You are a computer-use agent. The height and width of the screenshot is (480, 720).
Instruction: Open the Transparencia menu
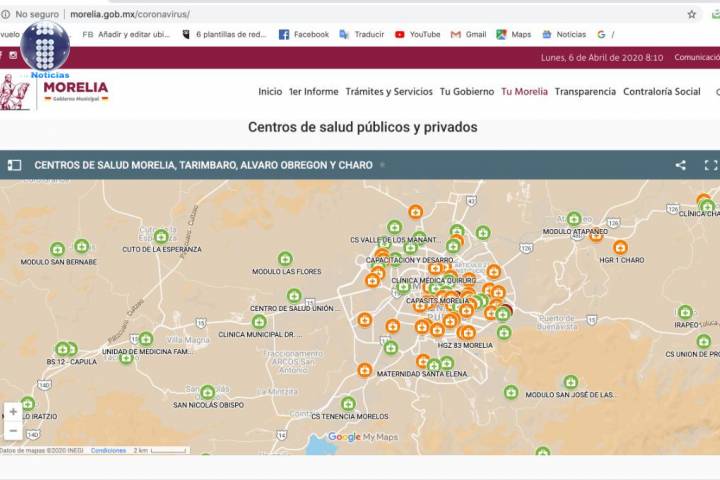[585, 91]
